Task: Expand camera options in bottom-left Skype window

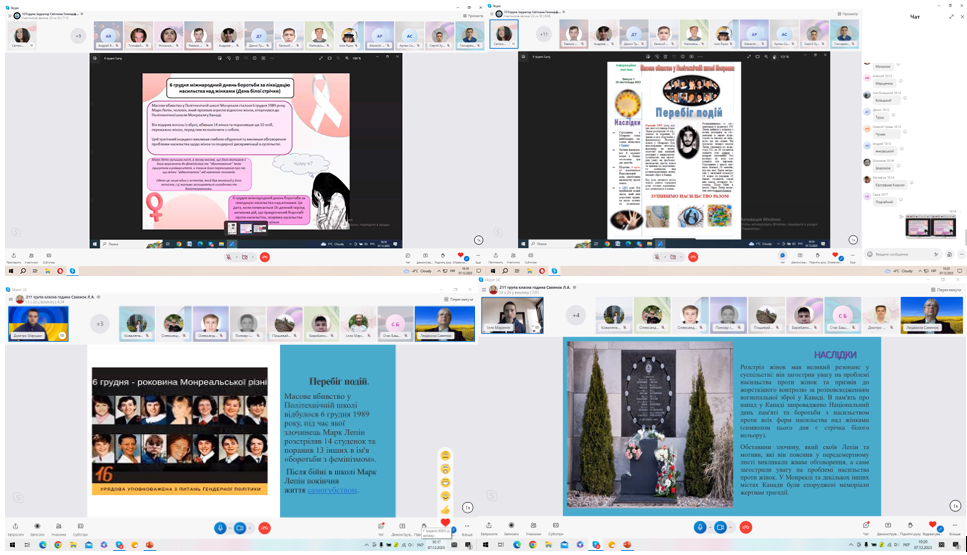Action: coord(249,528)
